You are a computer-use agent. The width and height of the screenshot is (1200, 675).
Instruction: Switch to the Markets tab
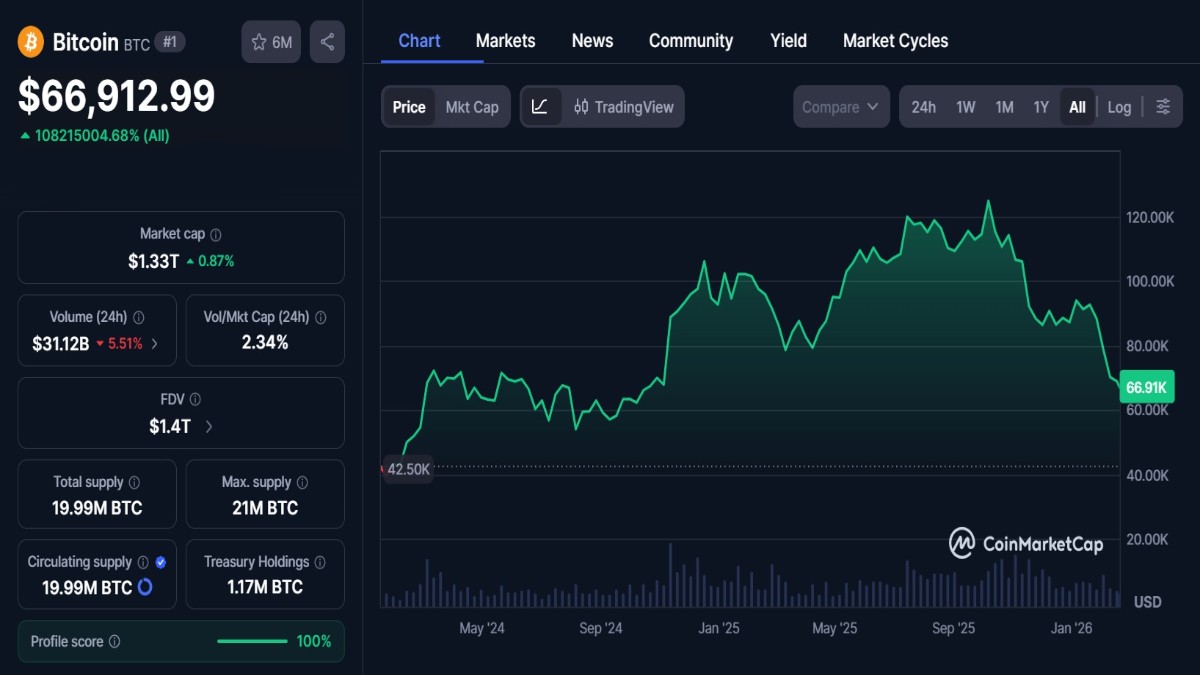click(505, 40)
